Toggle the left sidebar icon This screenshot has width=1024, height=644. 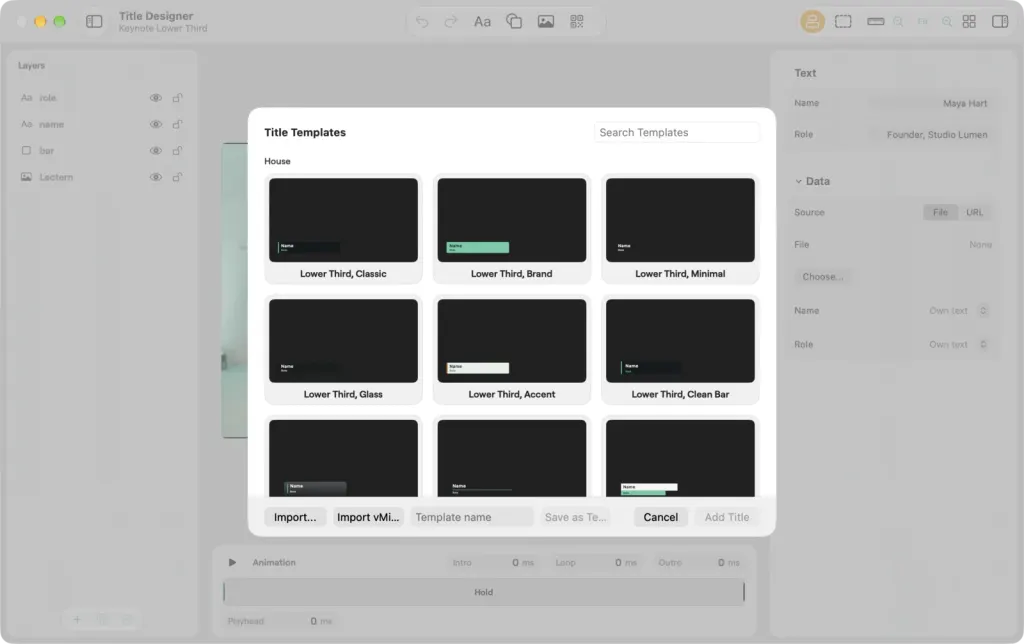[x=94, y=22]
